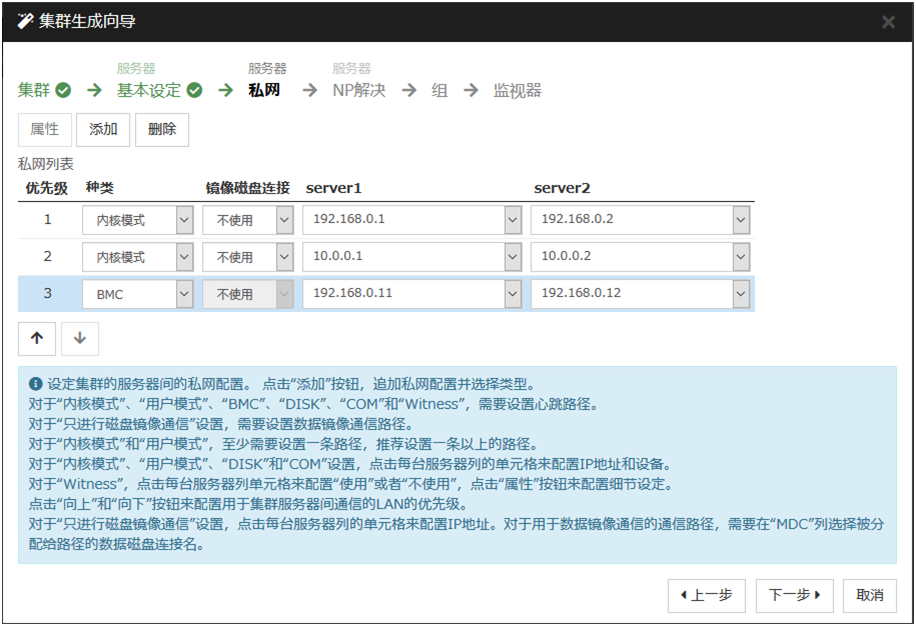This screenshot has height=626, width=916.
Task: Click the blue info icon in help panel
Action: [36, 383]
